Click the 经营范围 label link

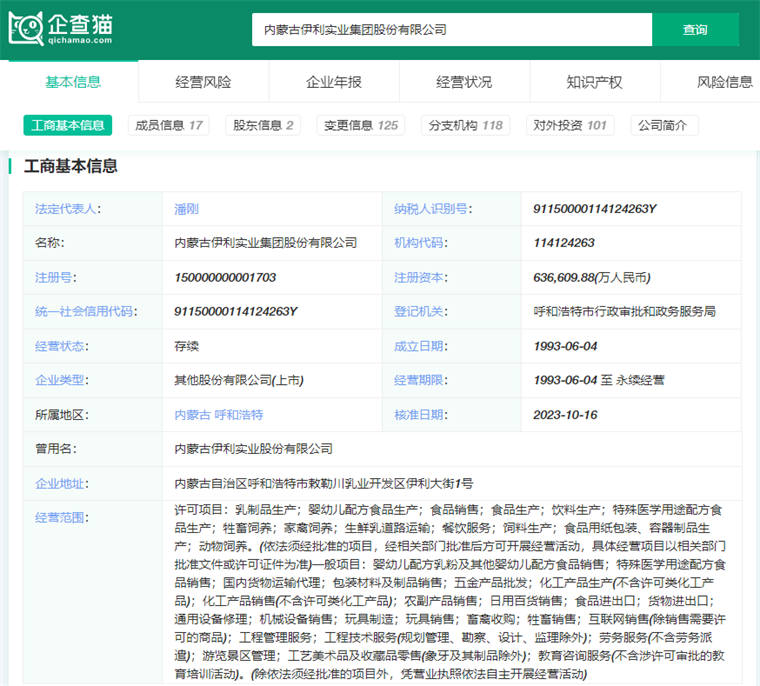[60, 518]
